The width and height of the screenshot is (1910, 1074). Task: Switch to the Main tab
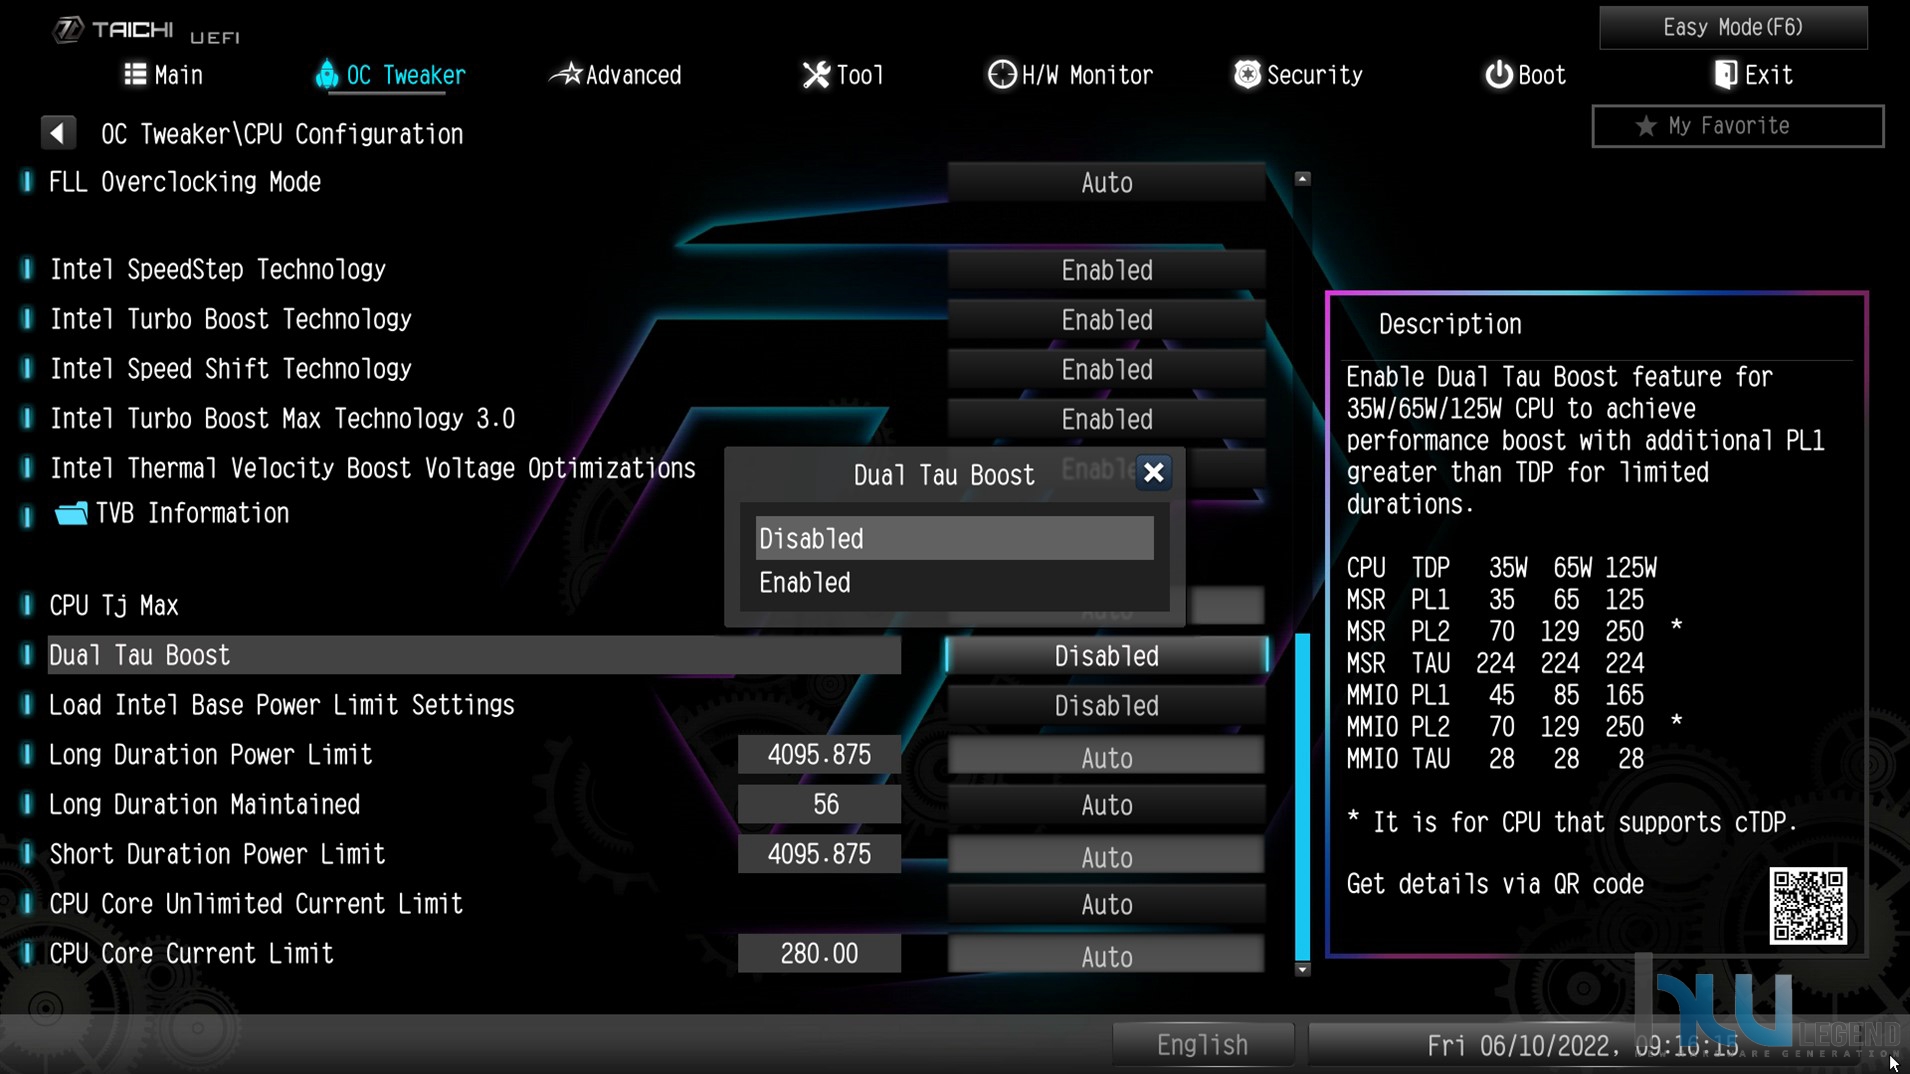click(x=164, y=75)
